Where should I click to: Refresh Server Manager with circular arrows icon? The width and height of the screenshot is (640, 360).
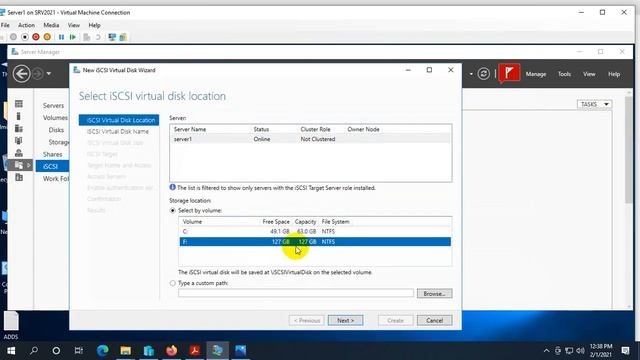(484, 74)
